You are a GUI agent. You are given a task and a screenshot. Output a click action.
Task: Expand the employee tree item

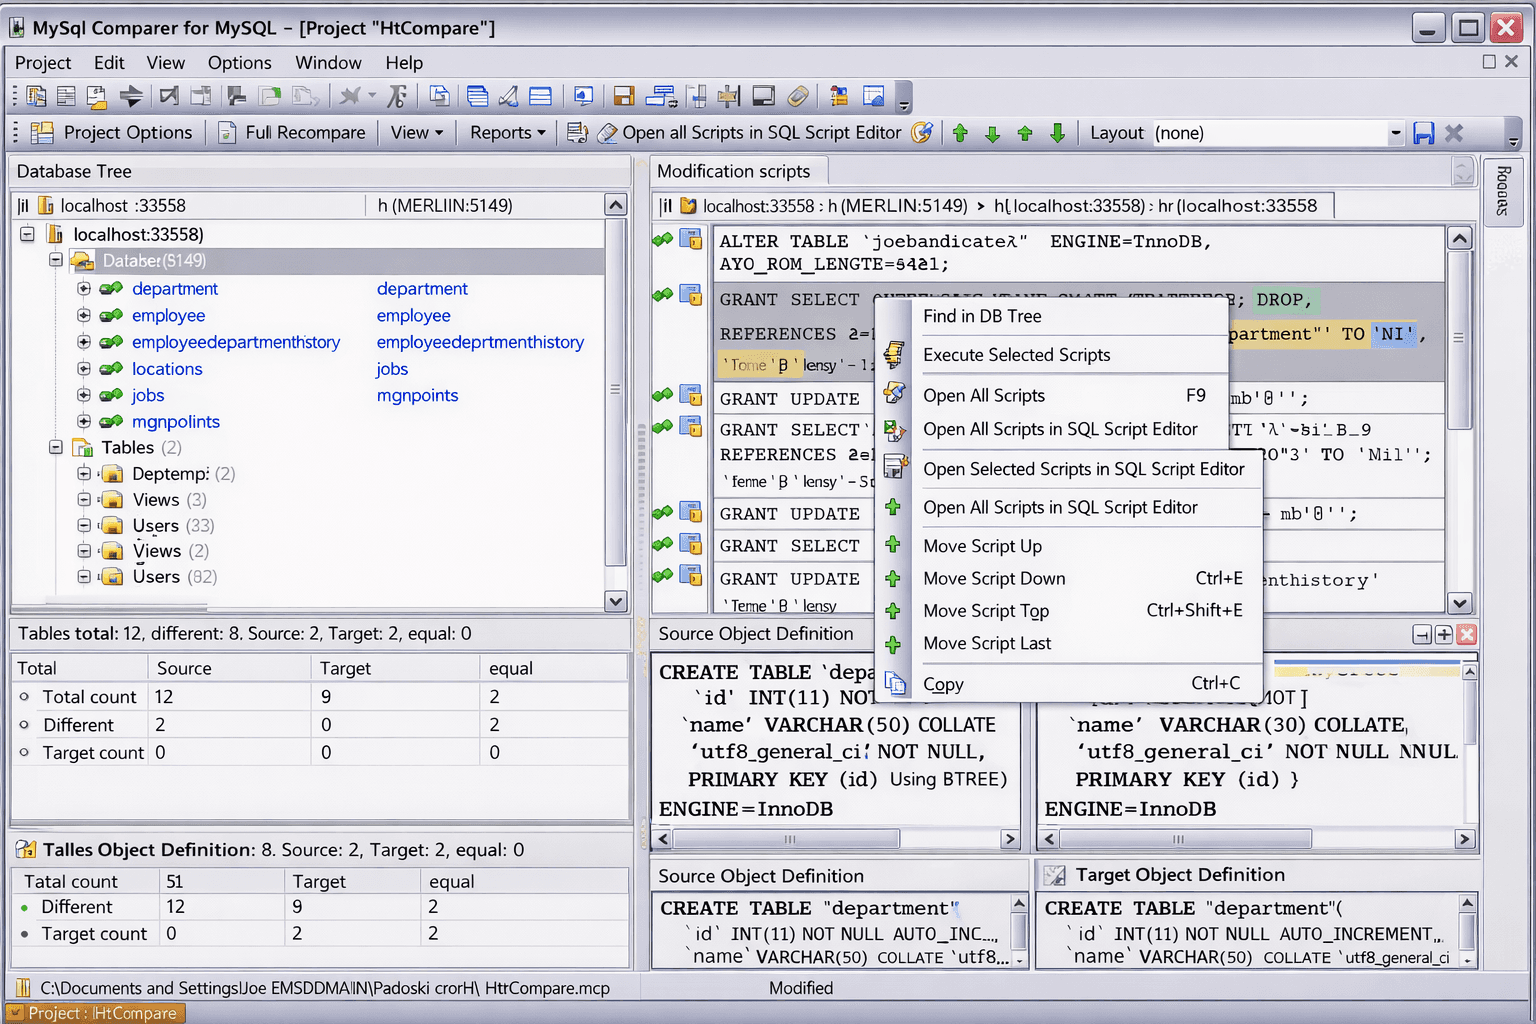(83, 315)
